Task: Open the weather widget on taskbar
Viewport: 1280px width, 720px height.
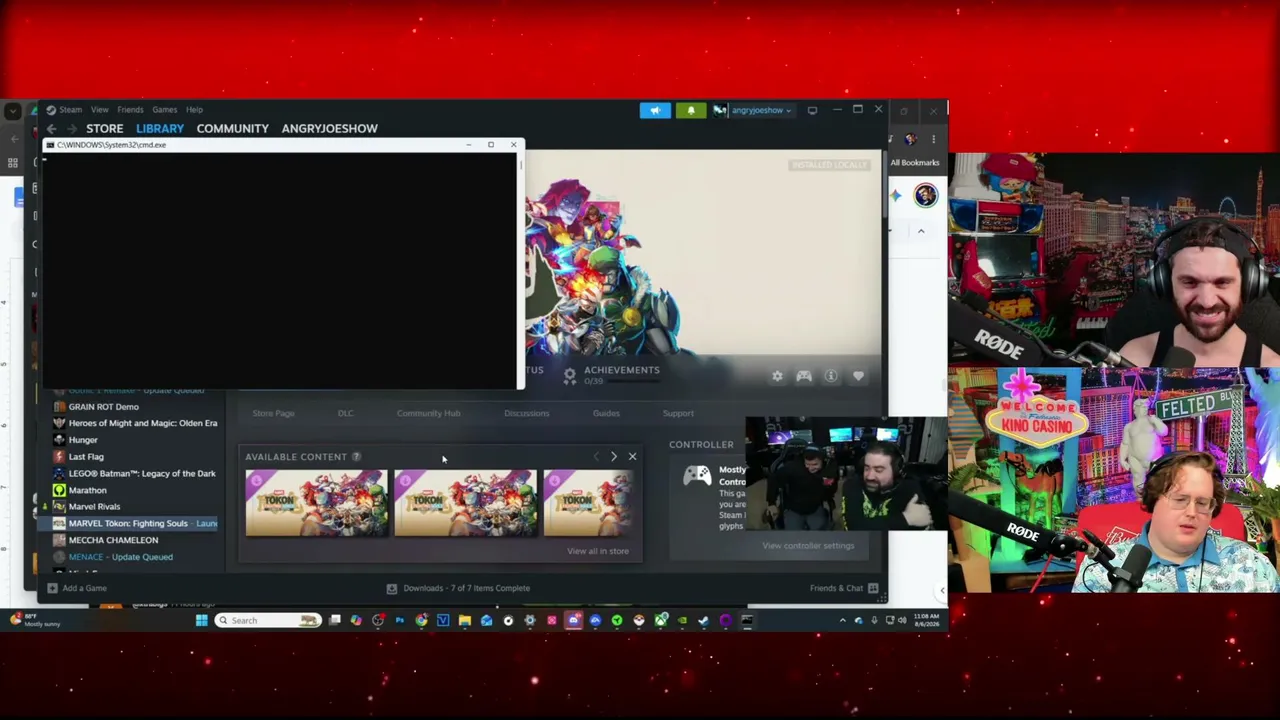Action: click(36, 620)
